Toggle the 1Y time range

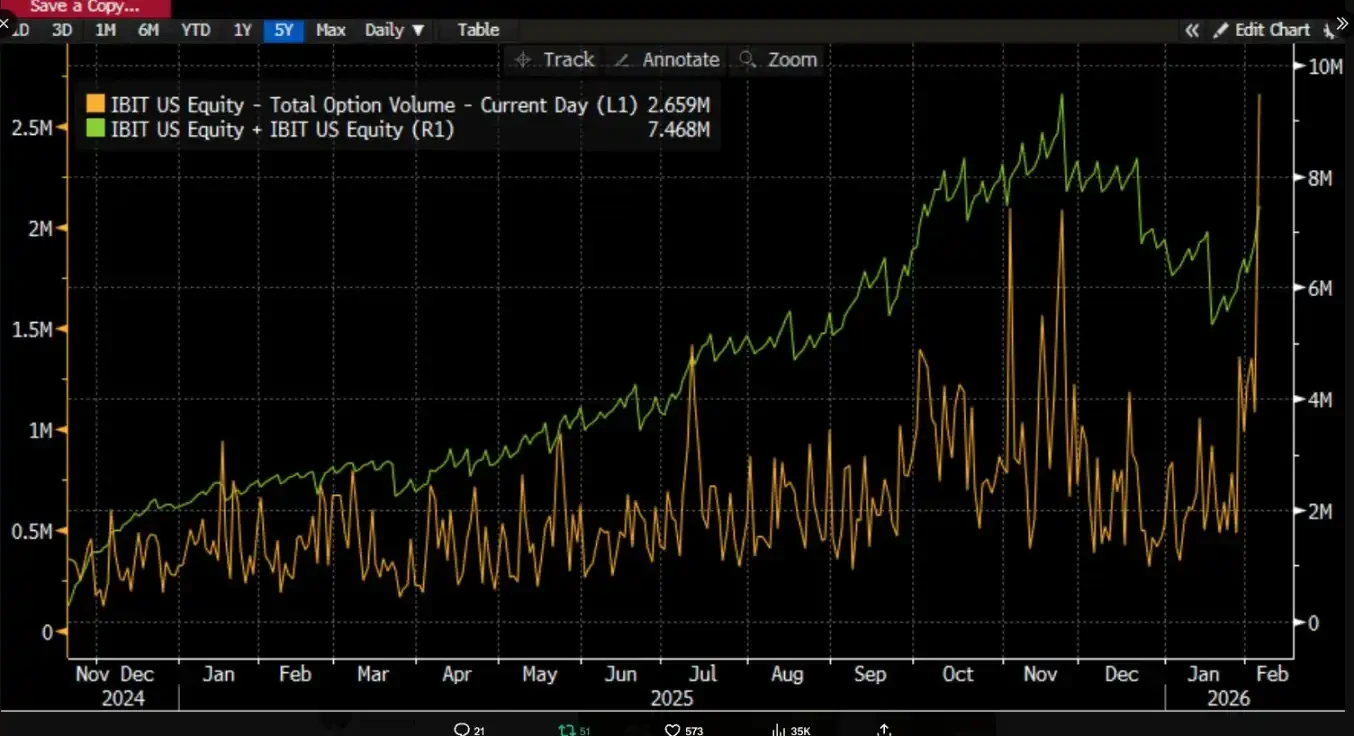click(242, 30)
